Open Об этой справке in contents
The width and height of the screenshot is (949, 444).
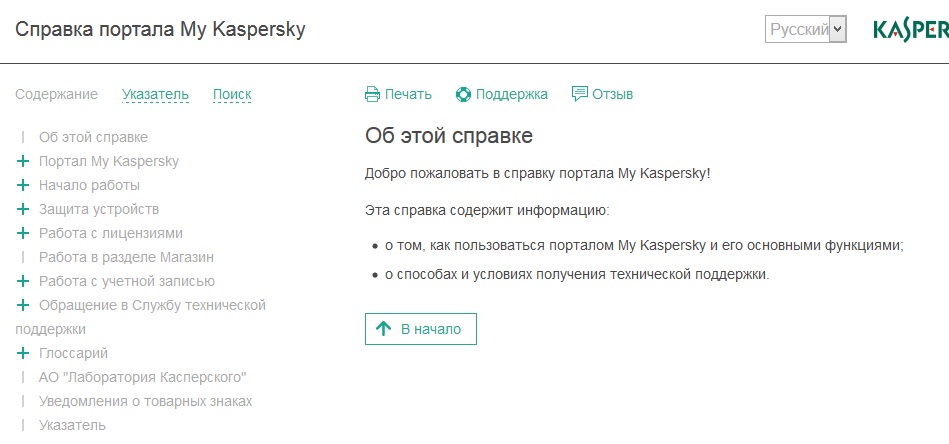pyautogui.click(x=93, y=137)
